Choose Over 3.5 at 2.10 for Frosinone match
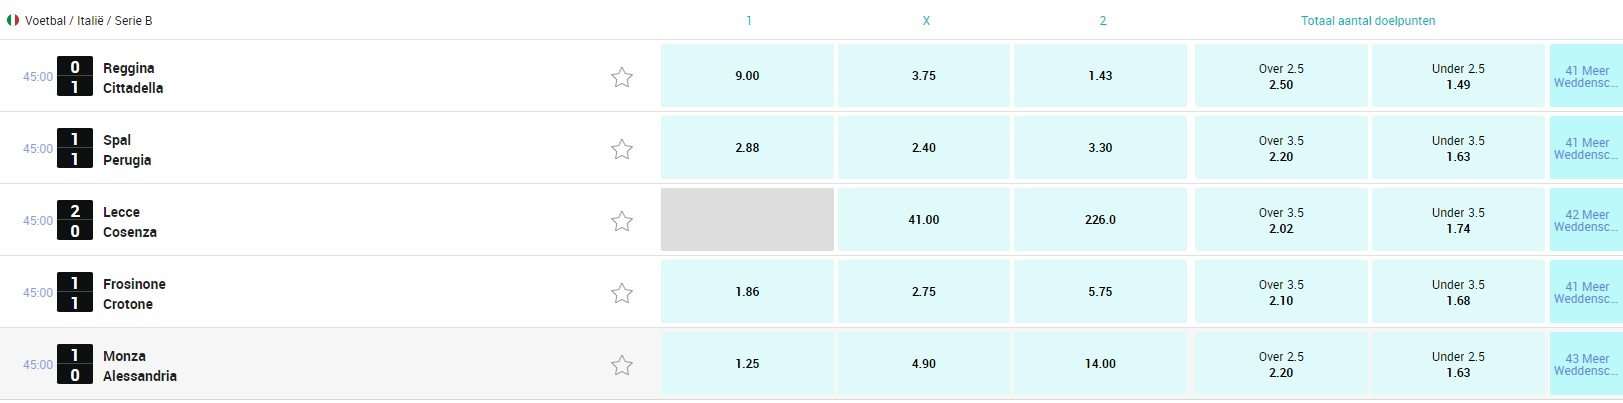This screenshot has width=1623, height=403. tap(1281, 292)
